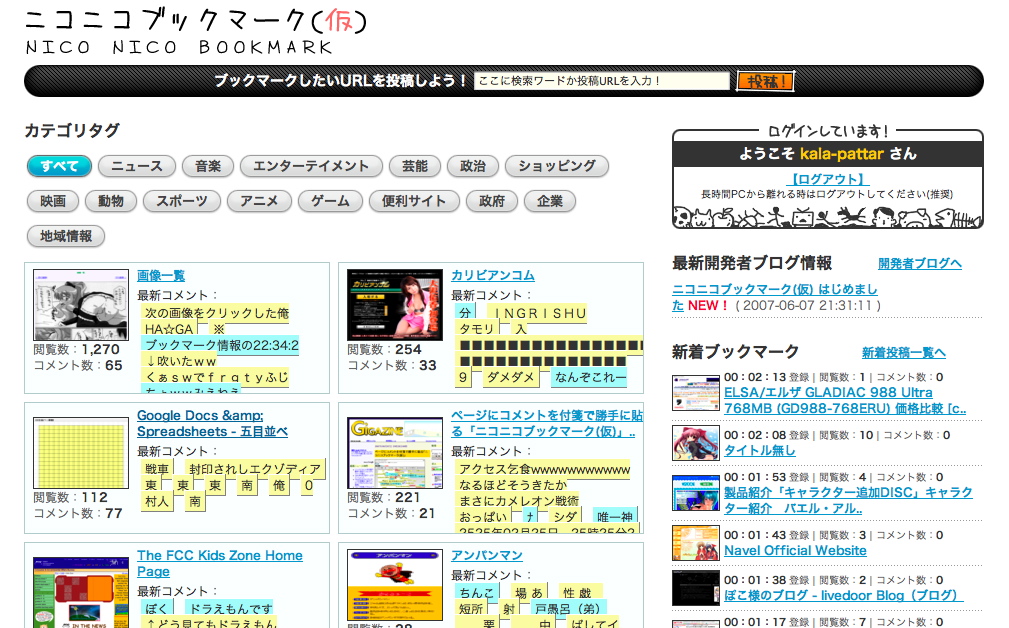This screenshot has width=1009, height=628.
Task: Open the アンパンマン bookmark link
Action: point(487,555)
